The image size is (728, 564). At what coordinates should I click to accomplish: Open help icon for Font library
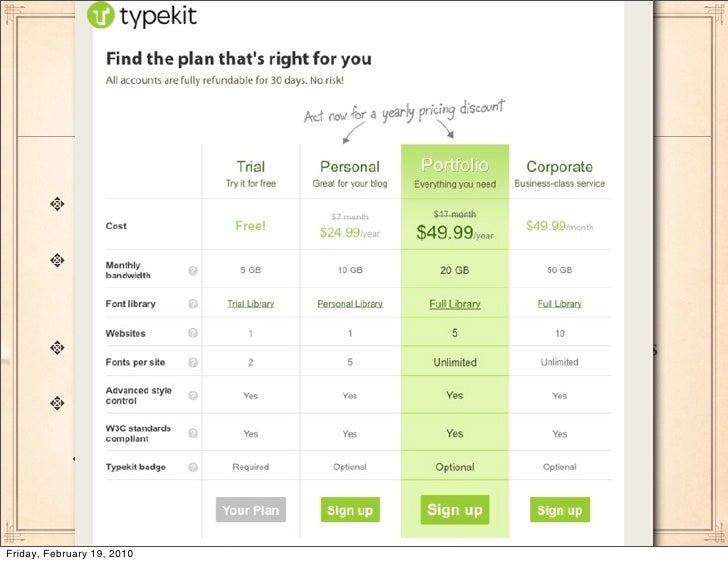(193, 304)
